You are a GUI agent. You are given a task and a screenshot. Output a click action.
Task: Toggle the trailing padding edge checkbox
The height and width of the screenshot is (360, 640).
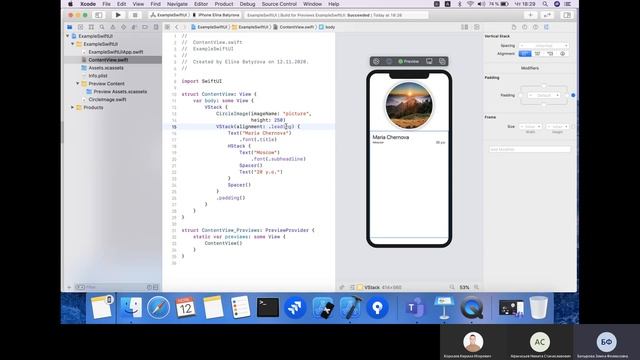[x=568, y=95]
